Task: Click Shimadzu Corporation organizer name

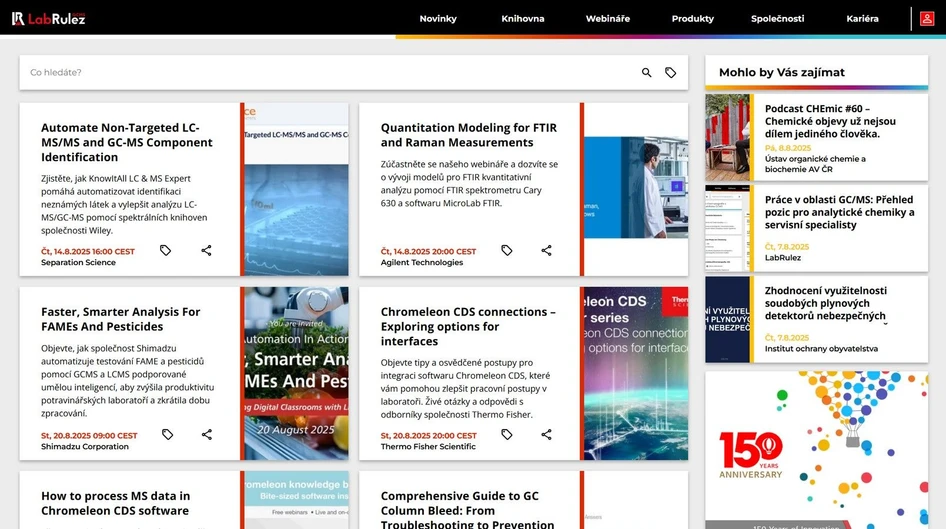Action: click(84, 446)
